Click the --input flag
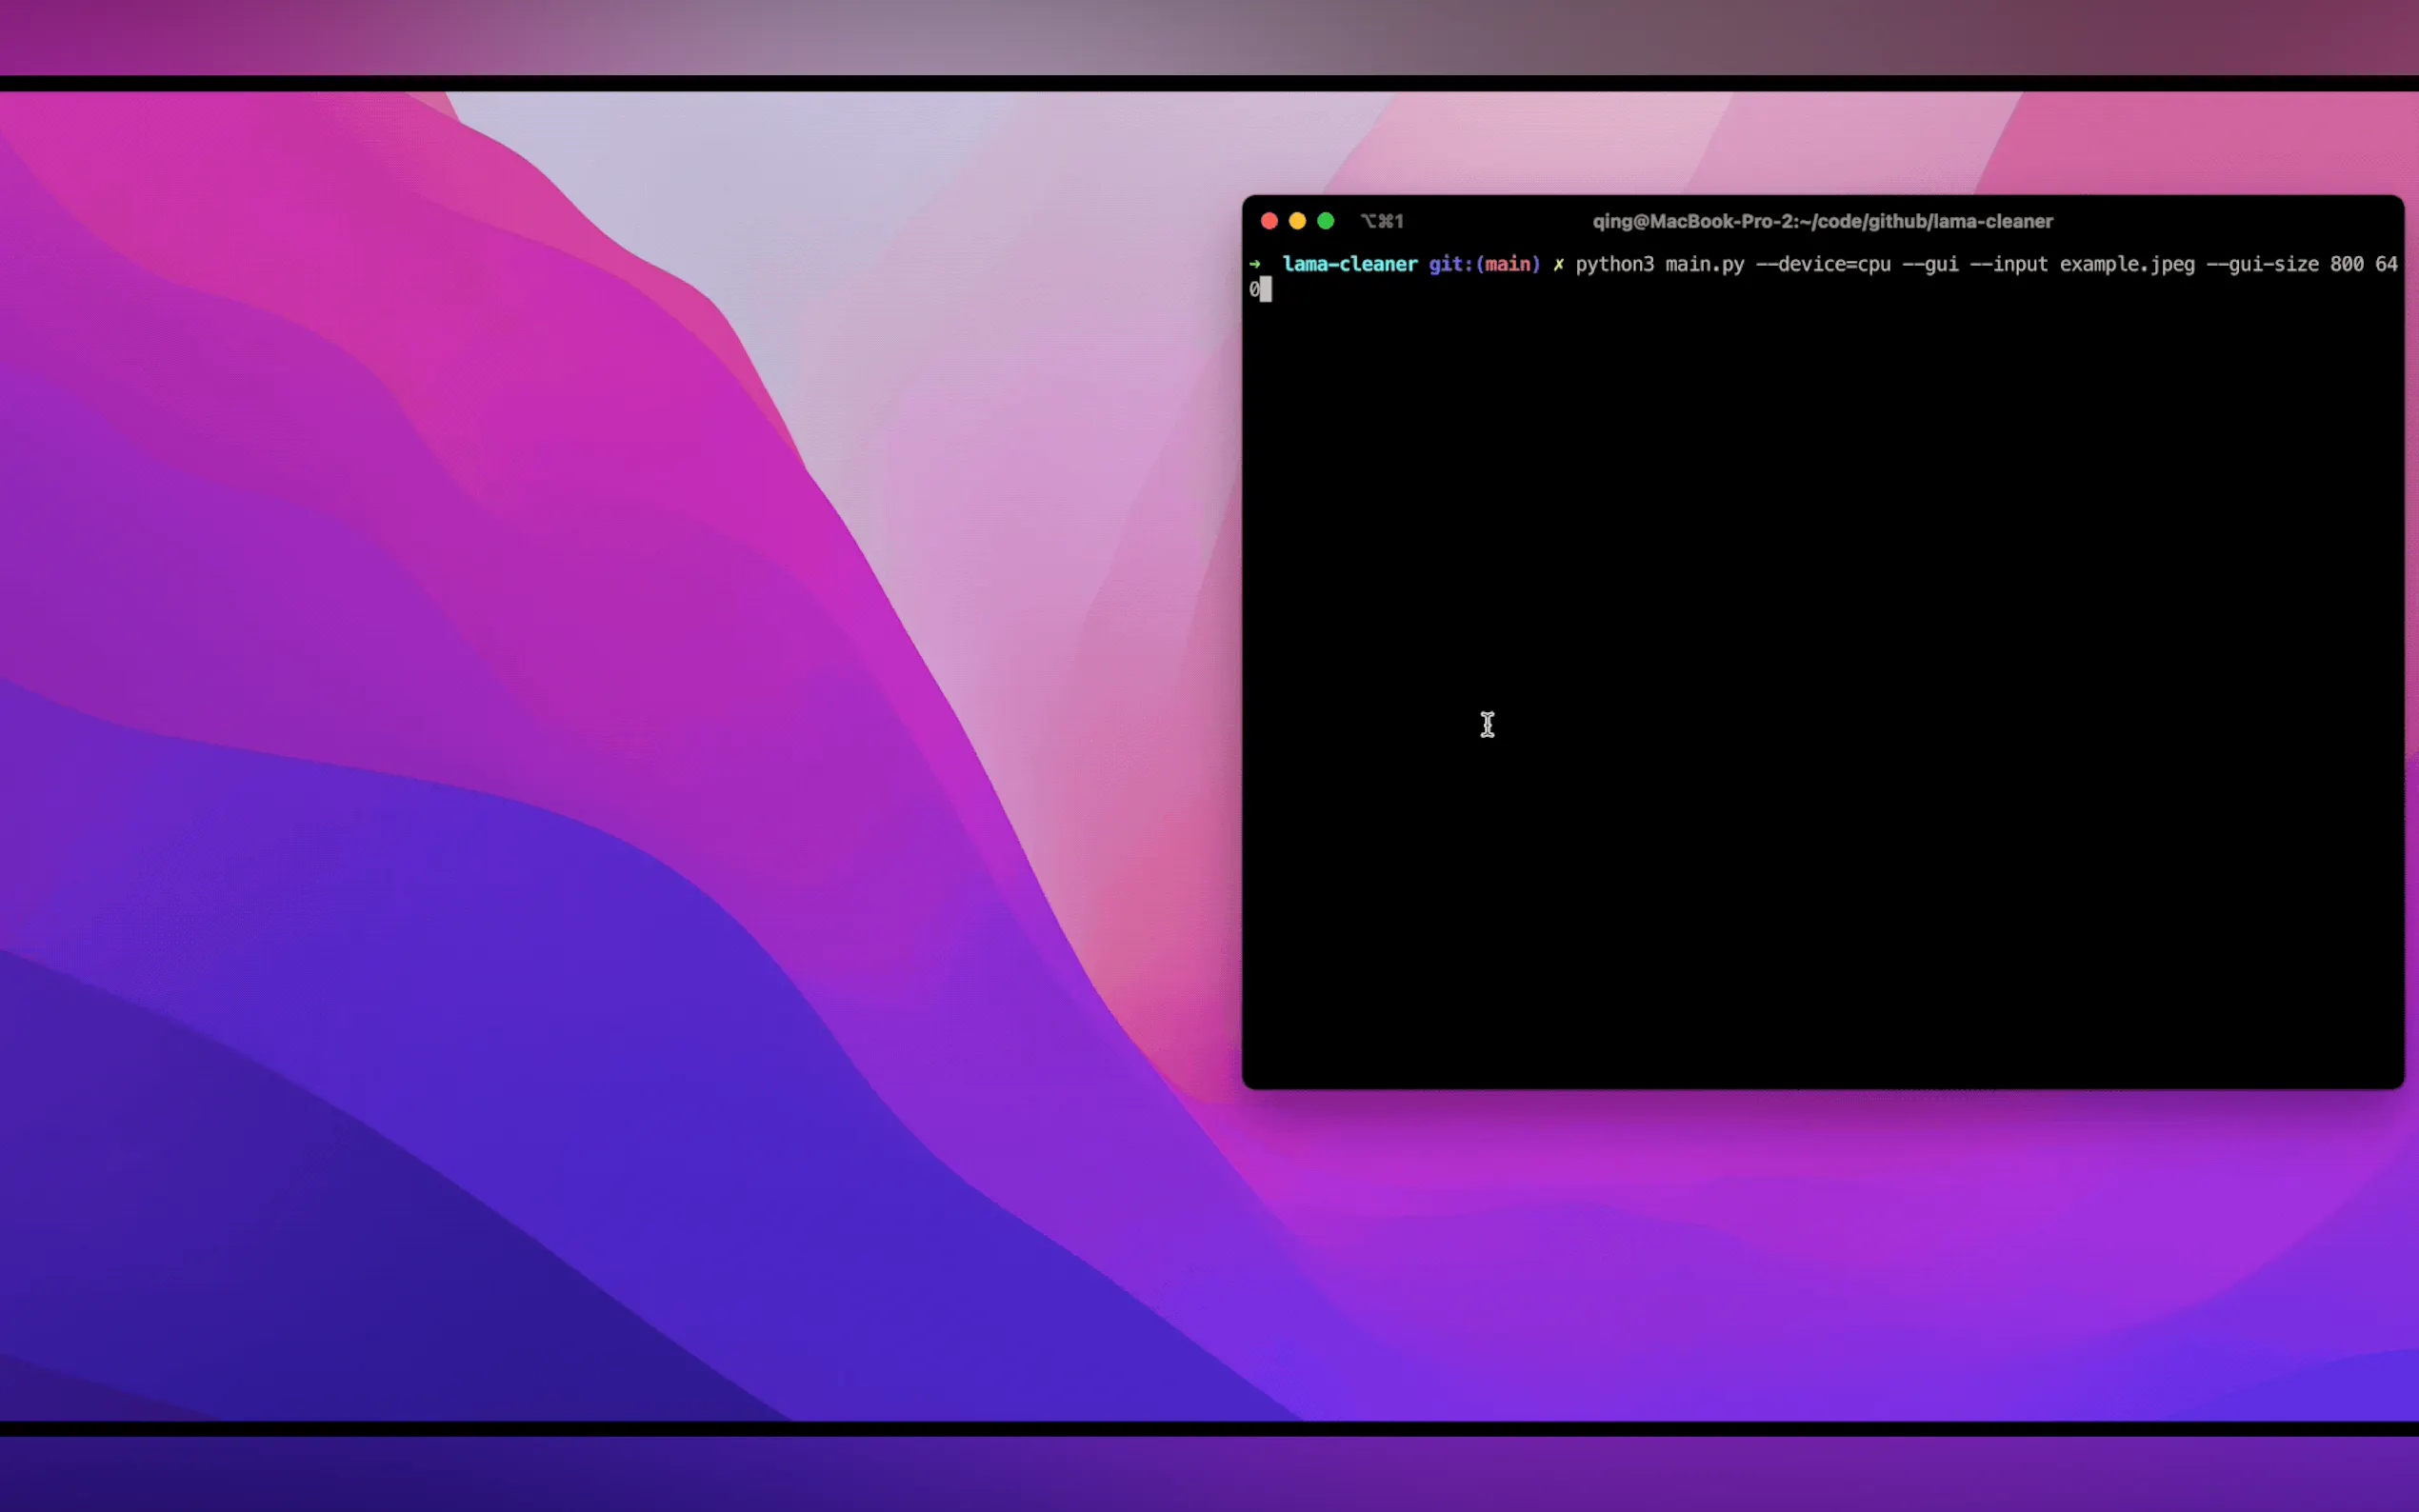Image resolution: width=2419 pixels, height=1512 pixels. [2008, 264]
